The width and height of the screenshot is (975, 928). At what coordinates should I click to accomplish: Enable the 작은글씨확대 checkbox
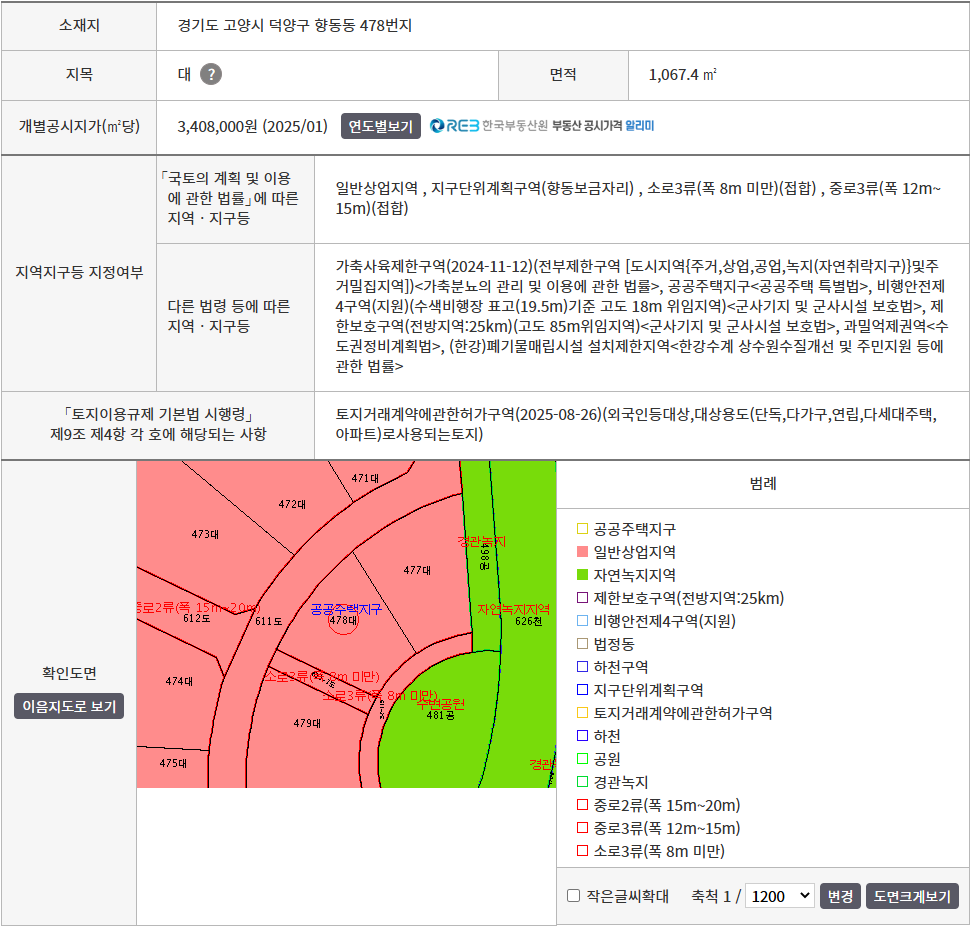tap(573, 896)
